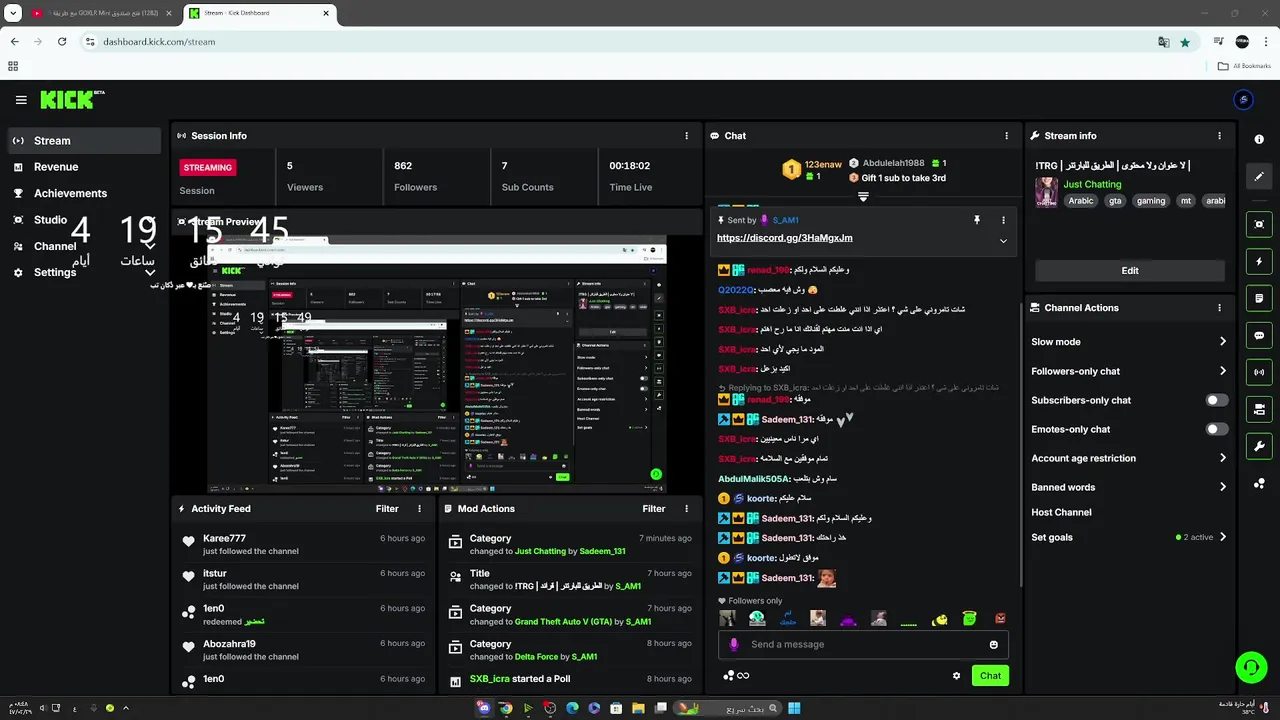Open Stream in sidebar
This screenshot has height=720, width=1280.
click(84, 141)
